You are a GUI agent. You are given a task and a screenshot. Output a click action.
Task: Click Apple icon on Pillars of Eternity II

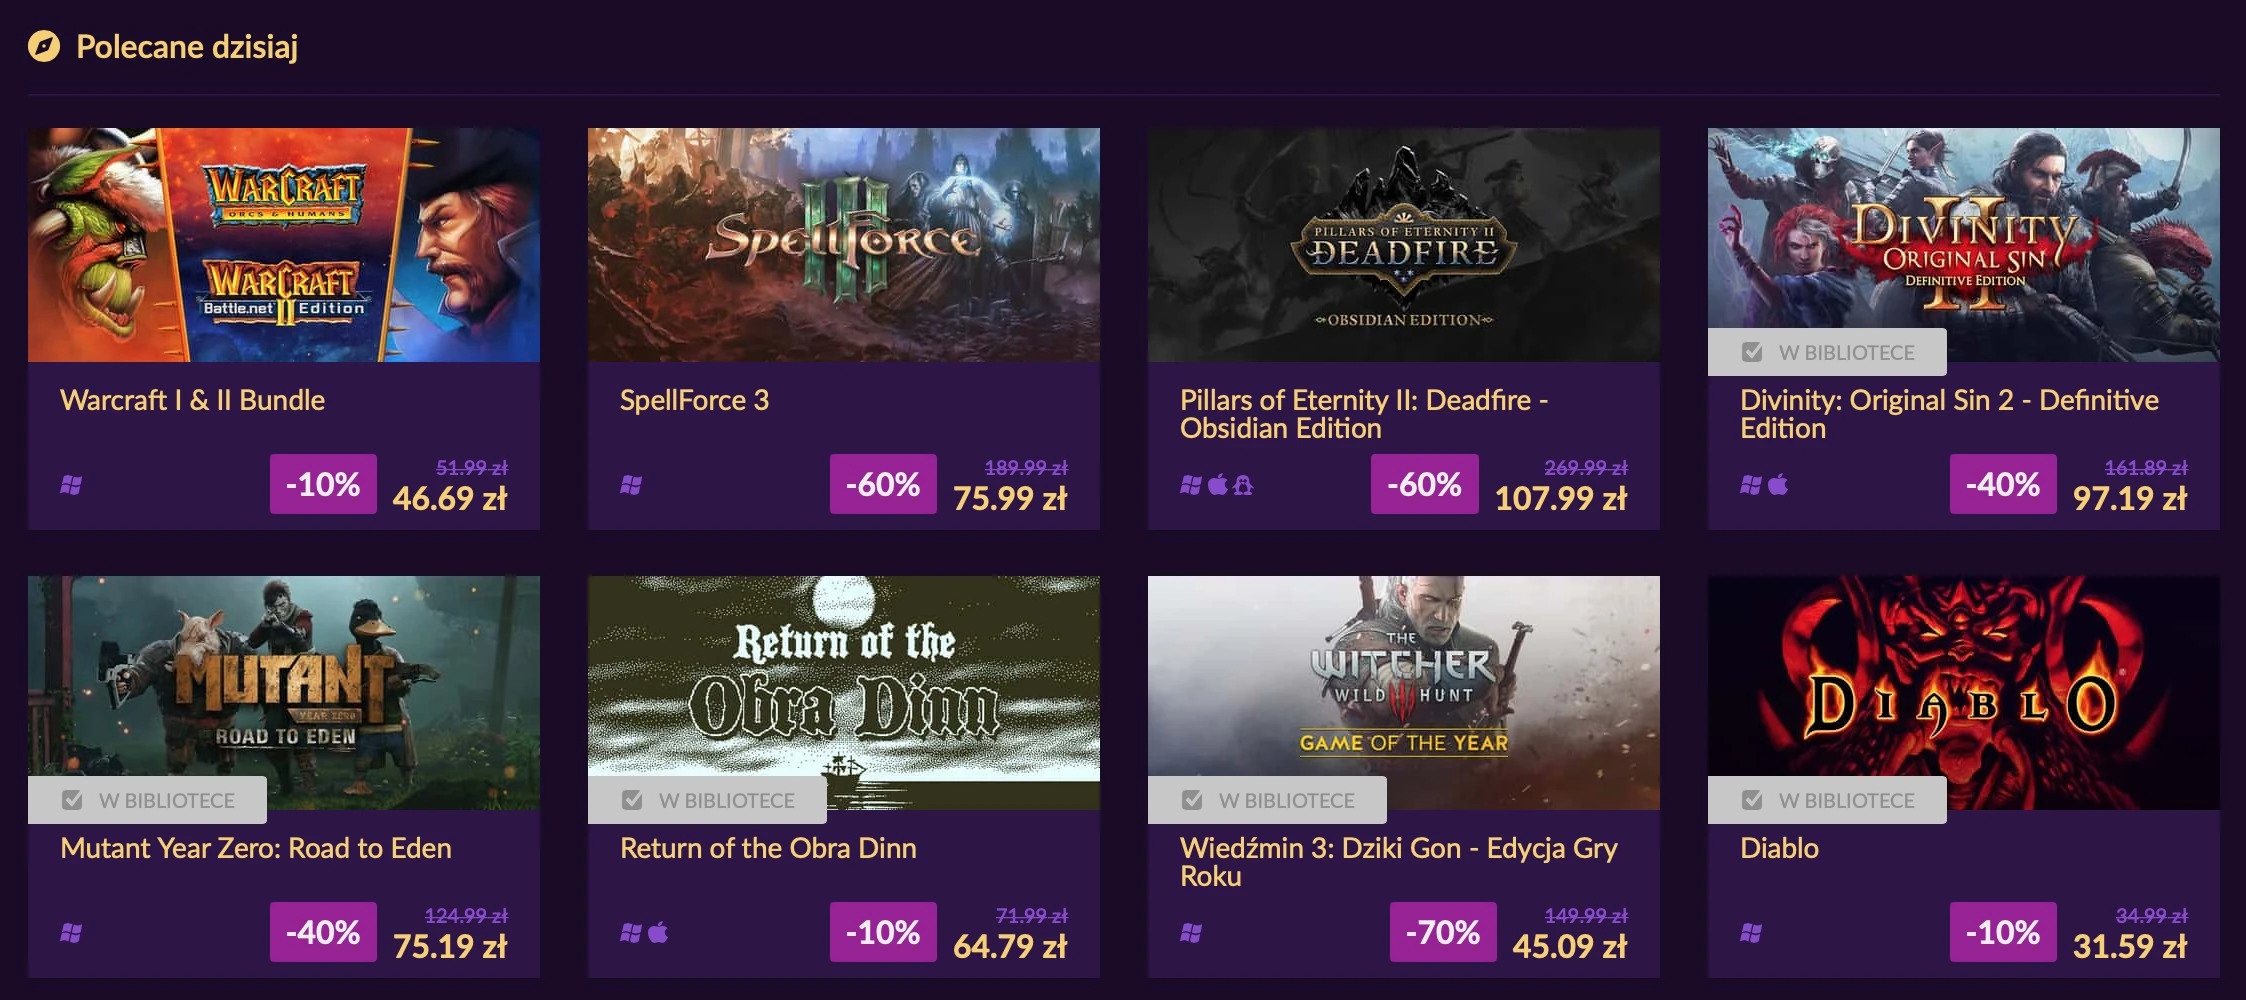click(x=1217, y=485)
